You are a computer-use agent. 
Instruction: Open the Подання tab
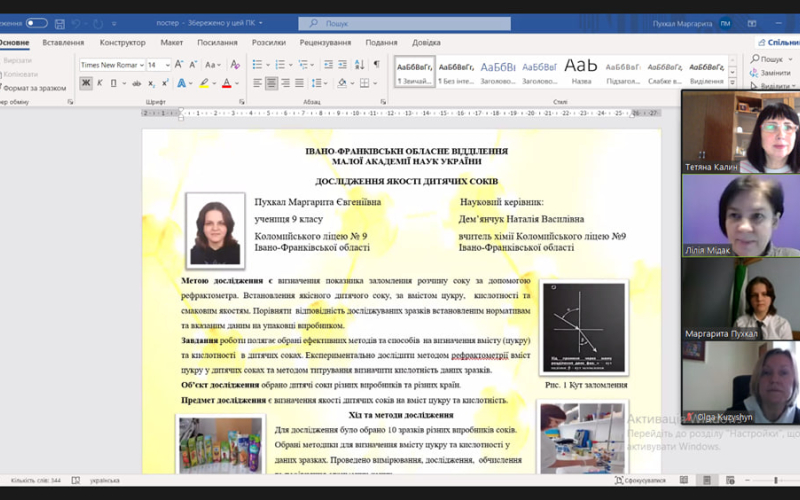[x=381, y=42]
